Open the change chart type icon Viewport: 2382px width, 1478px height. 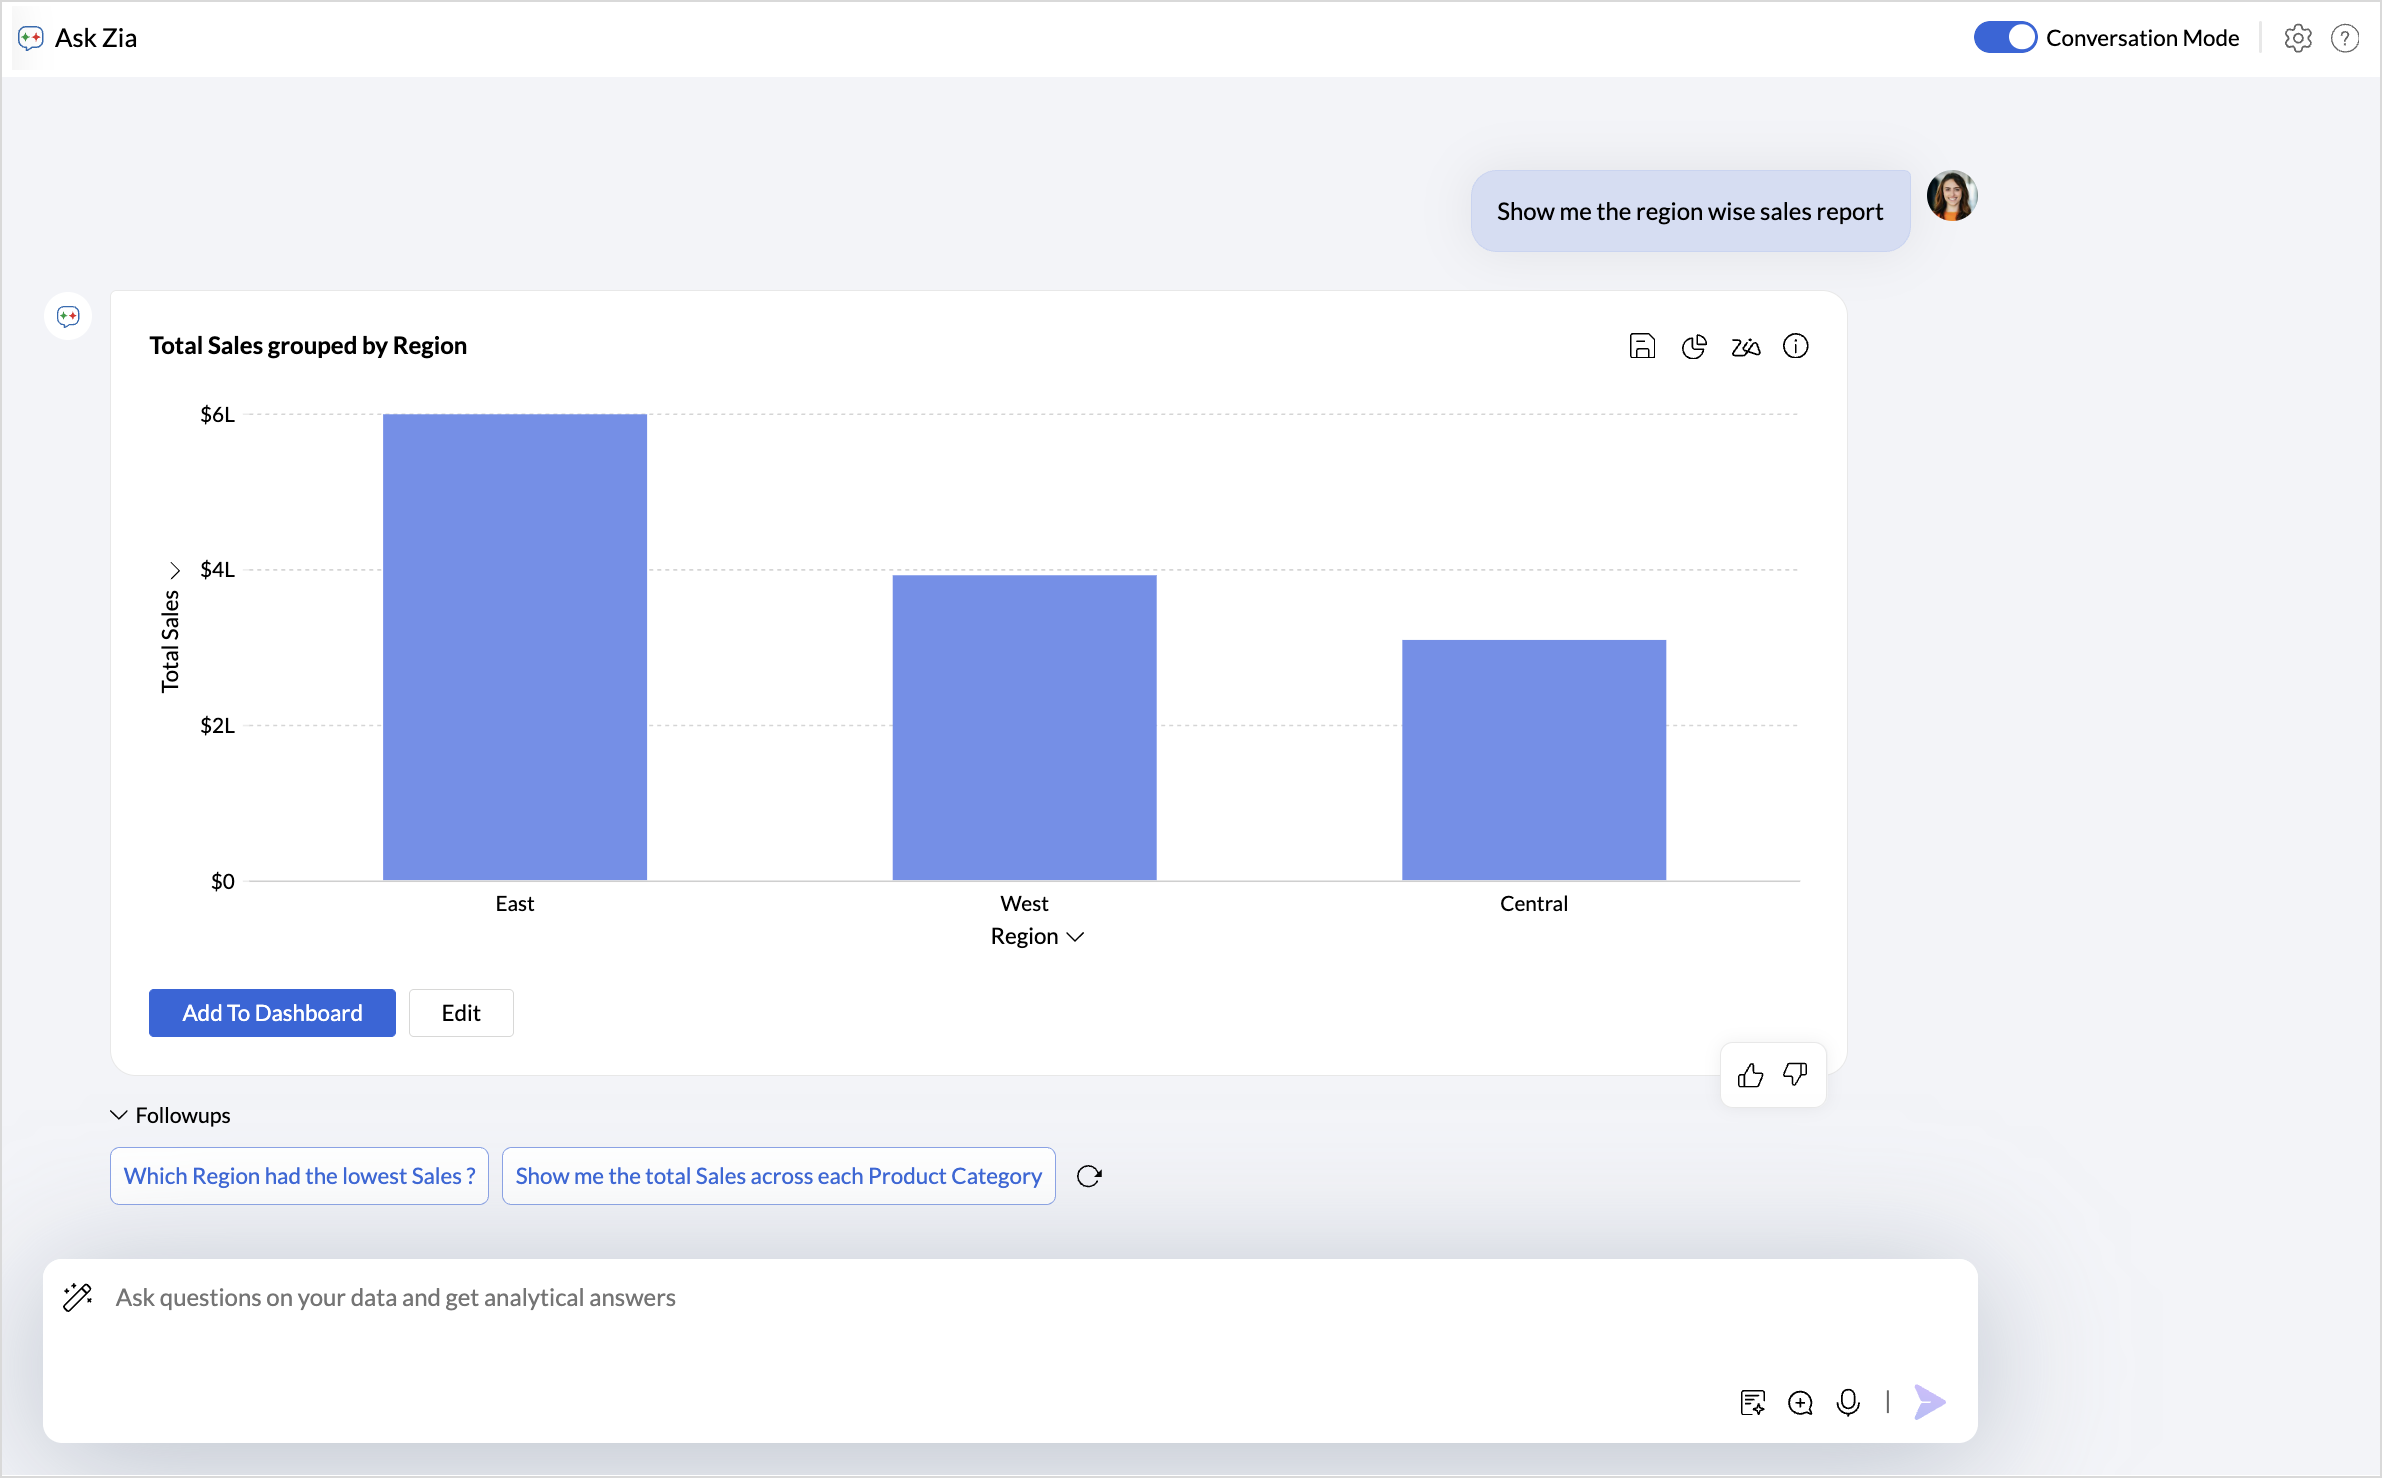tap(1694, 346)
